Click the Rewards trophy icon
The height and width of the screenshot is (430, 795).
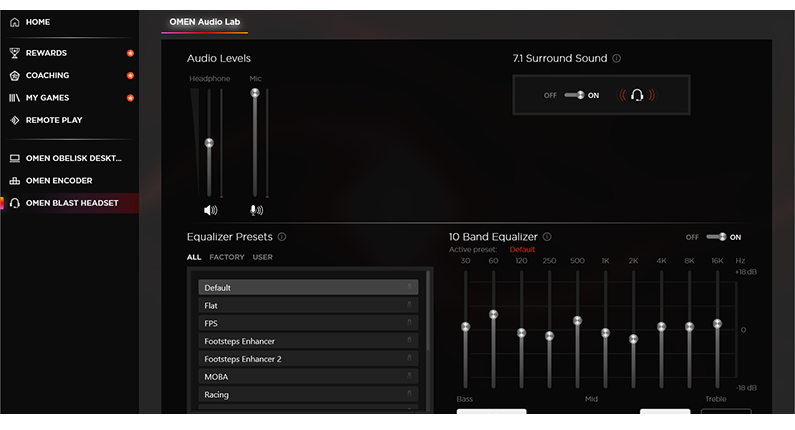15,53
